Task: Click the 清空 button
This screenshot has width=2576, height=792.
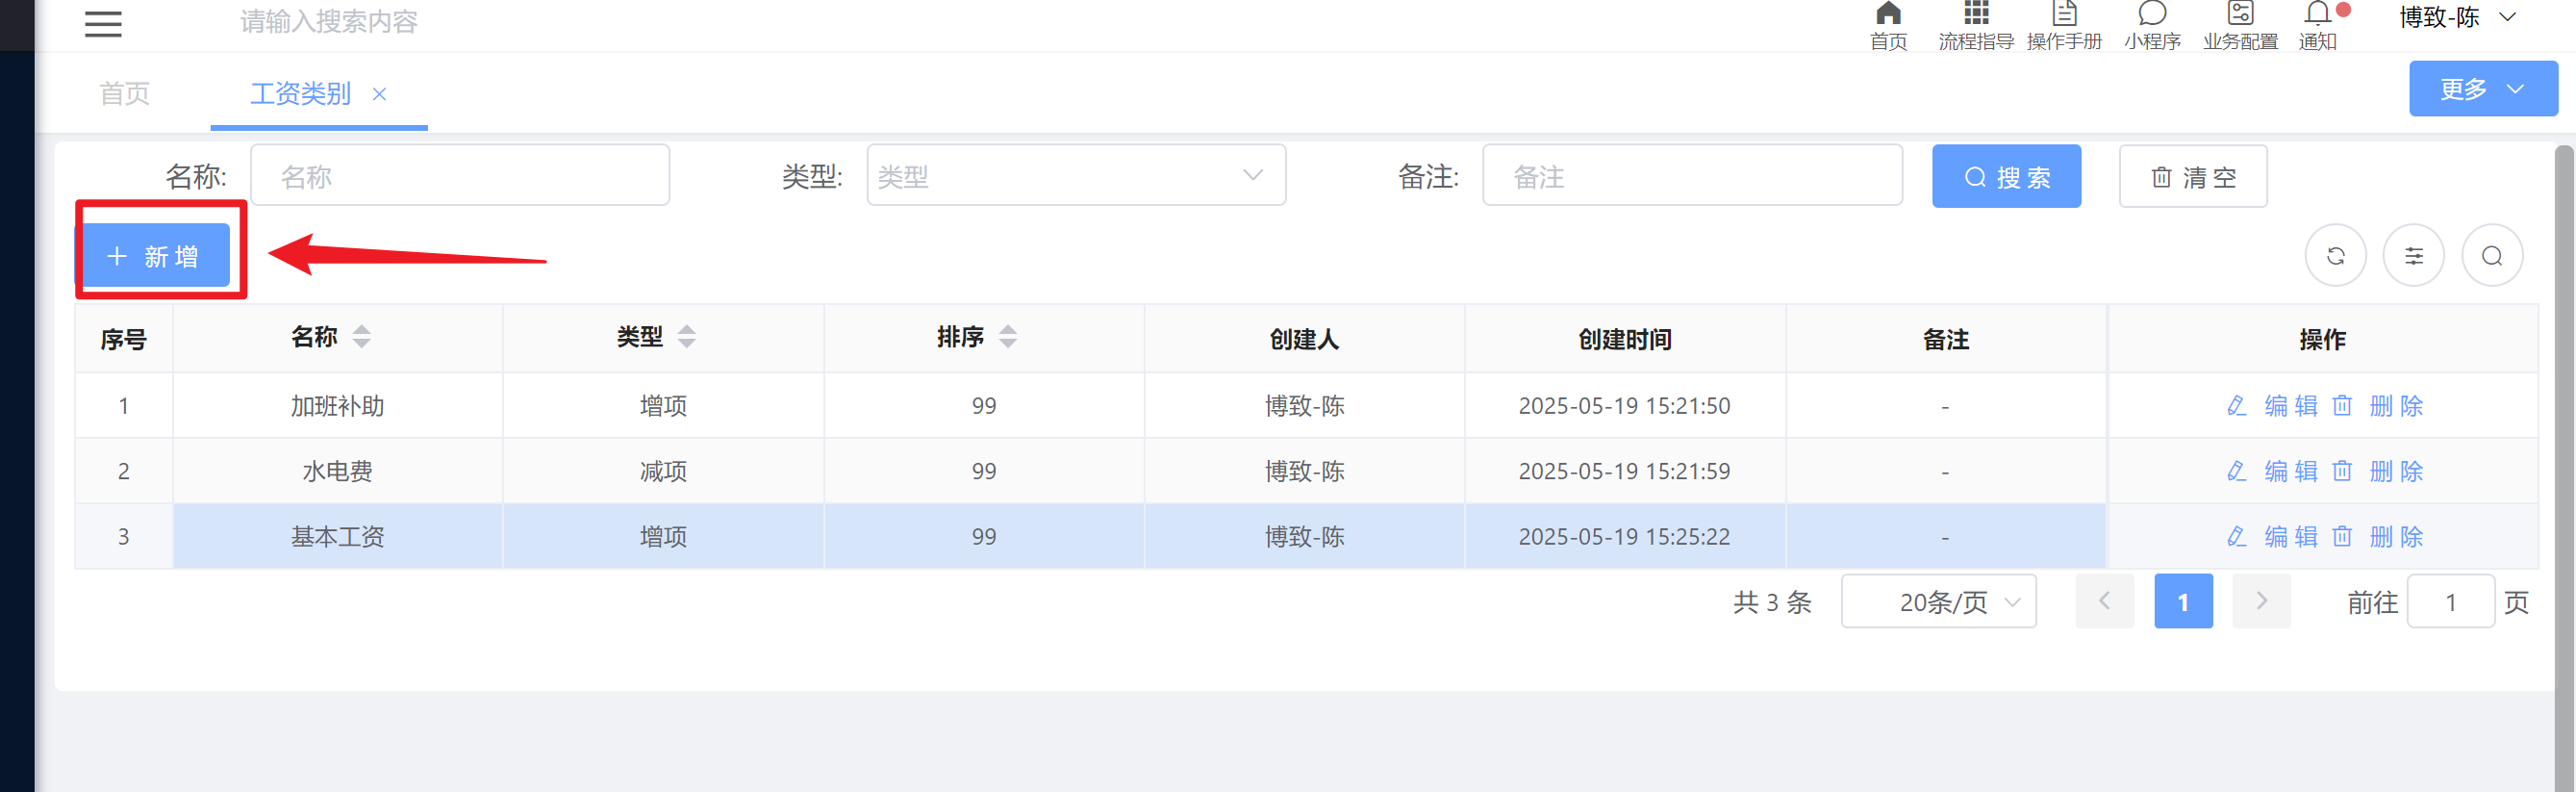Action: click(x=2192, y=176)
